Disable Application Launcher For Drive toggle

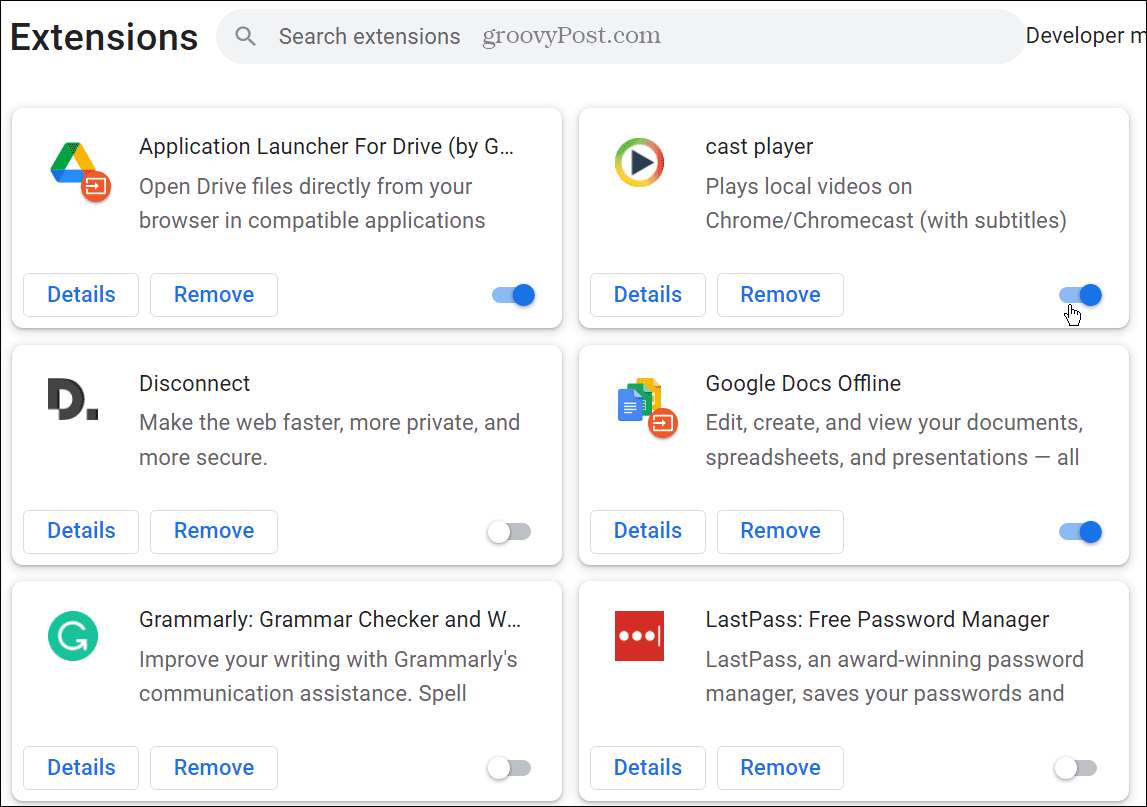coord(514,295)
